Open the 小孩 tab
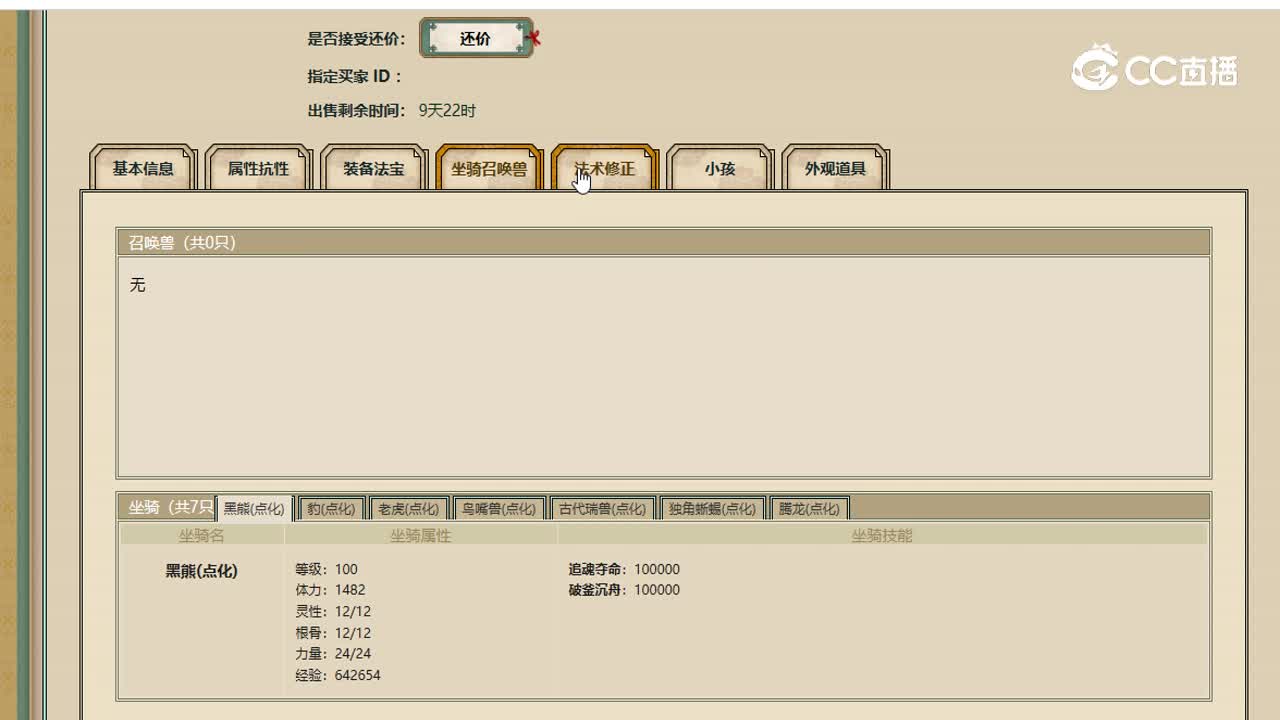 pos(720,168)
